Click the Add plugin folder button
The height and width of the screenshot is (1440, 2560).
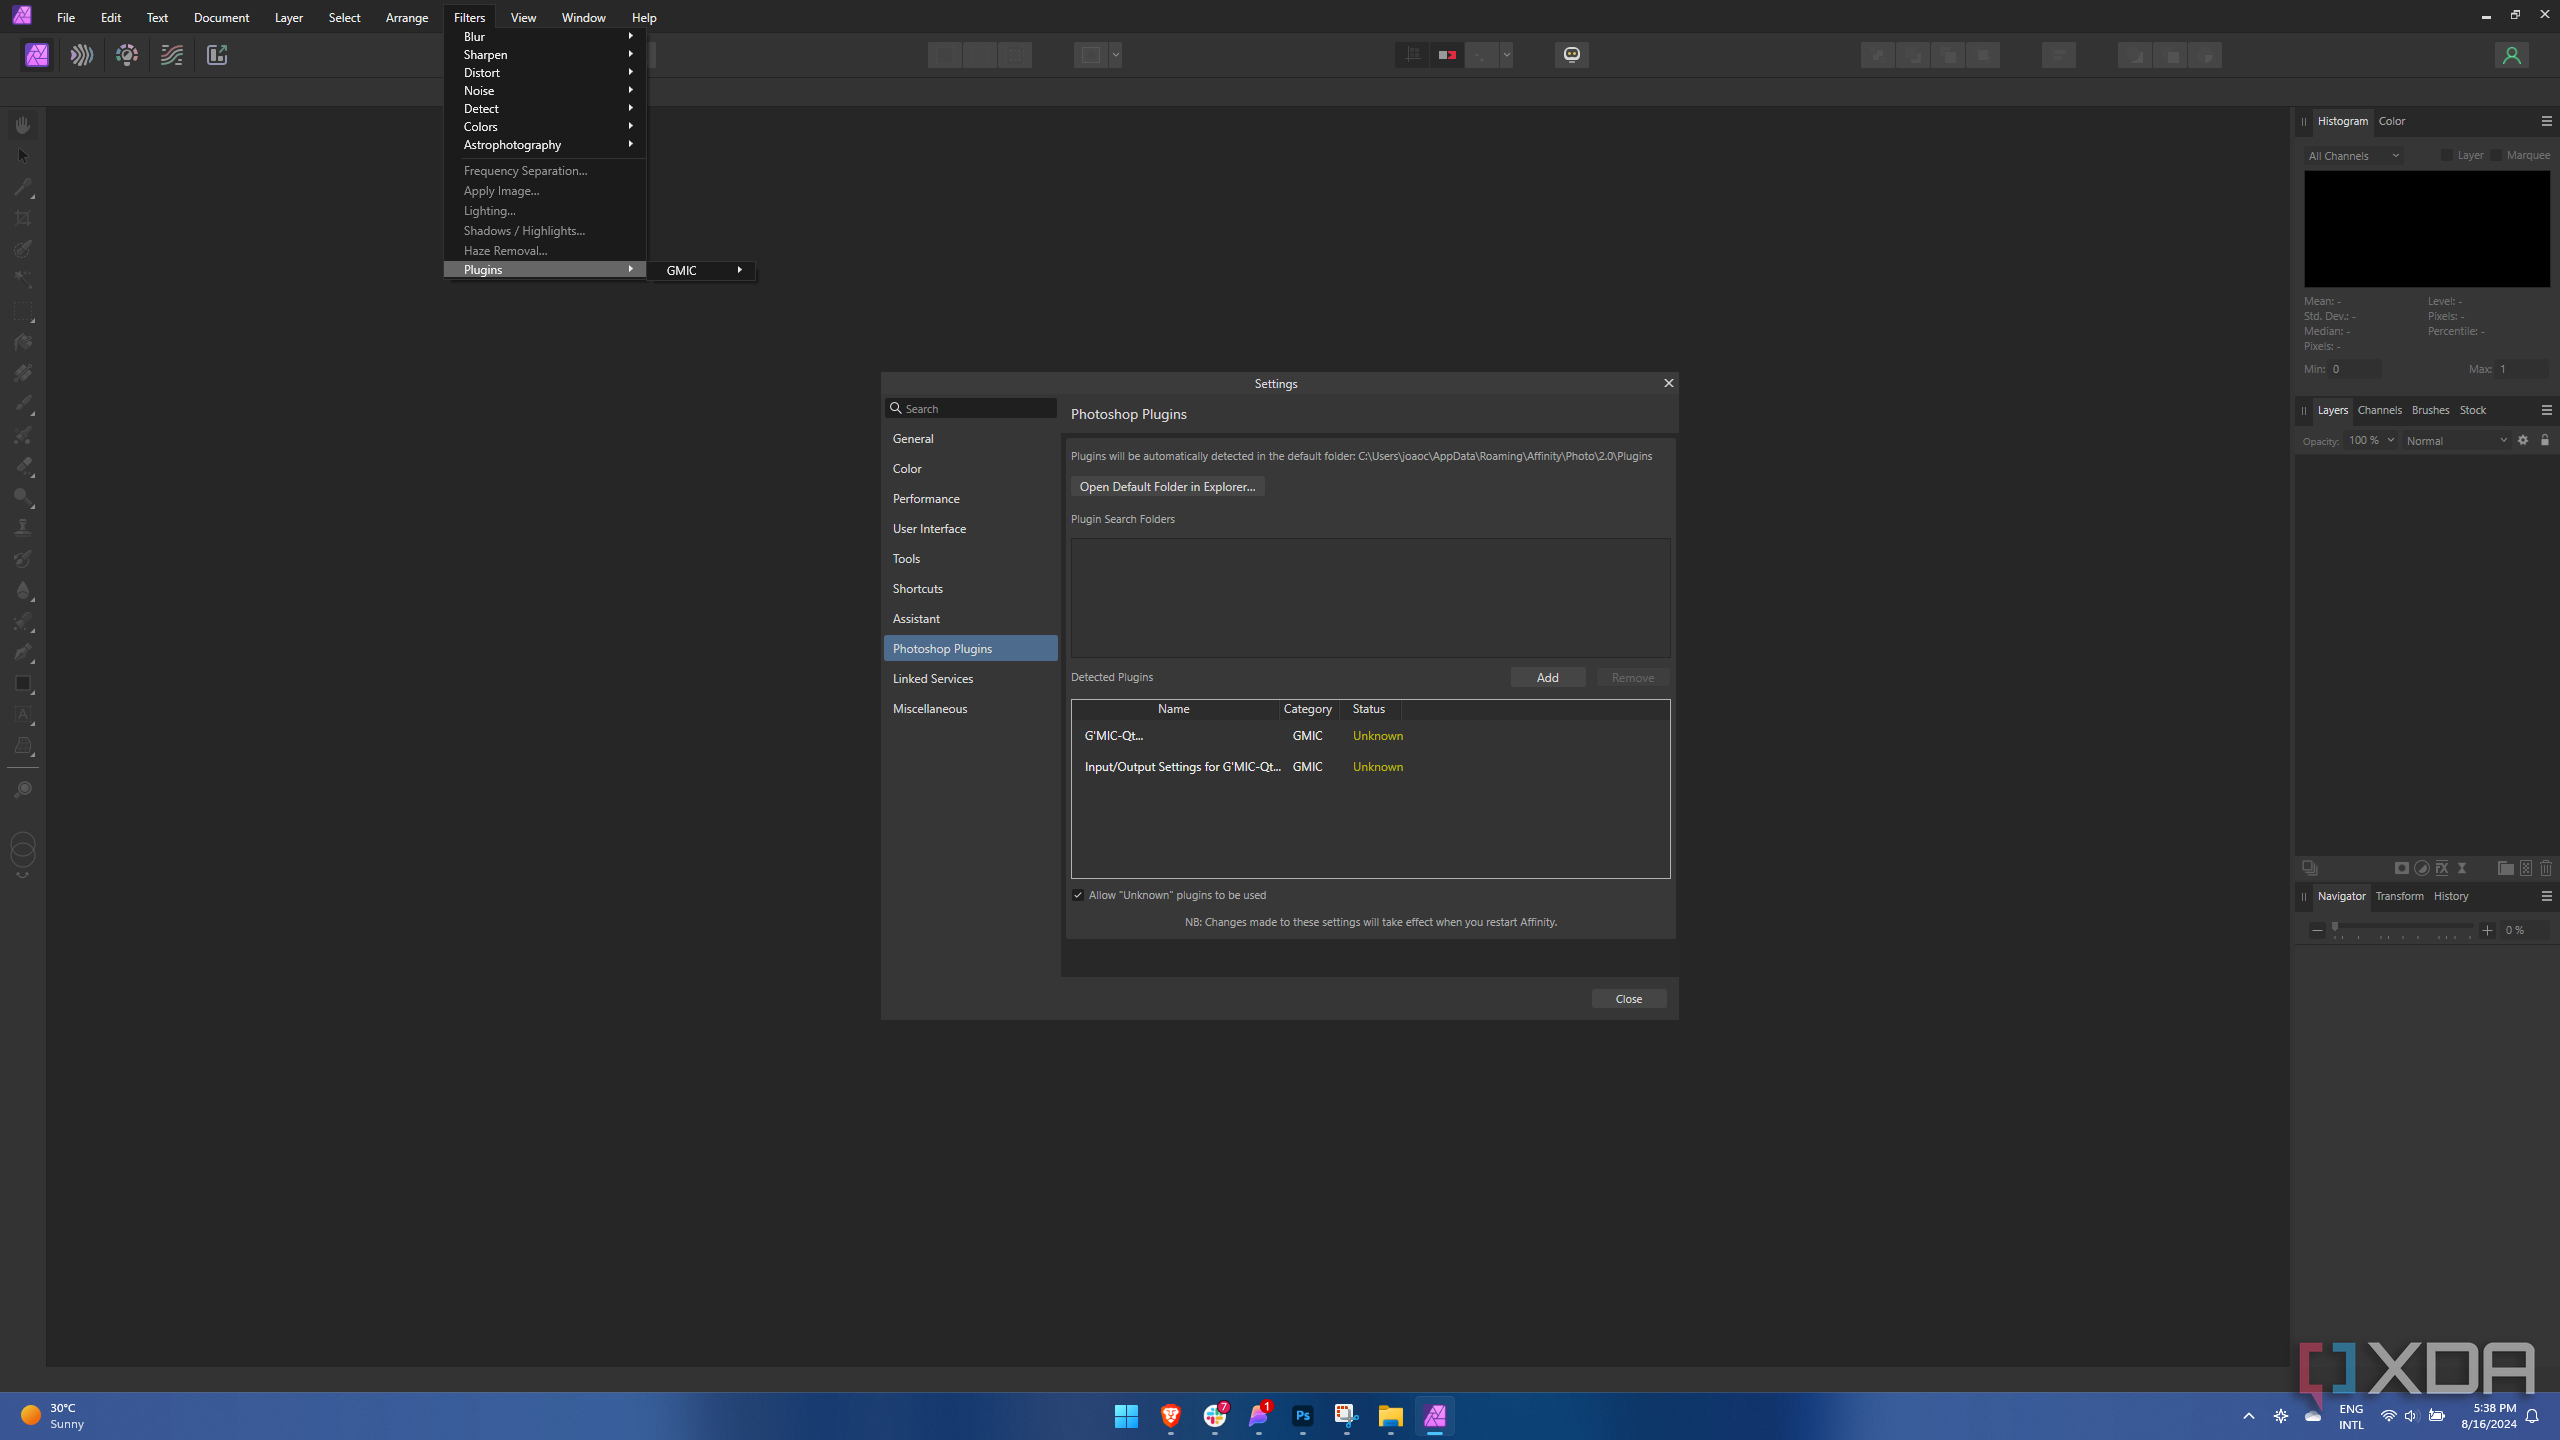coord(1547,677)
